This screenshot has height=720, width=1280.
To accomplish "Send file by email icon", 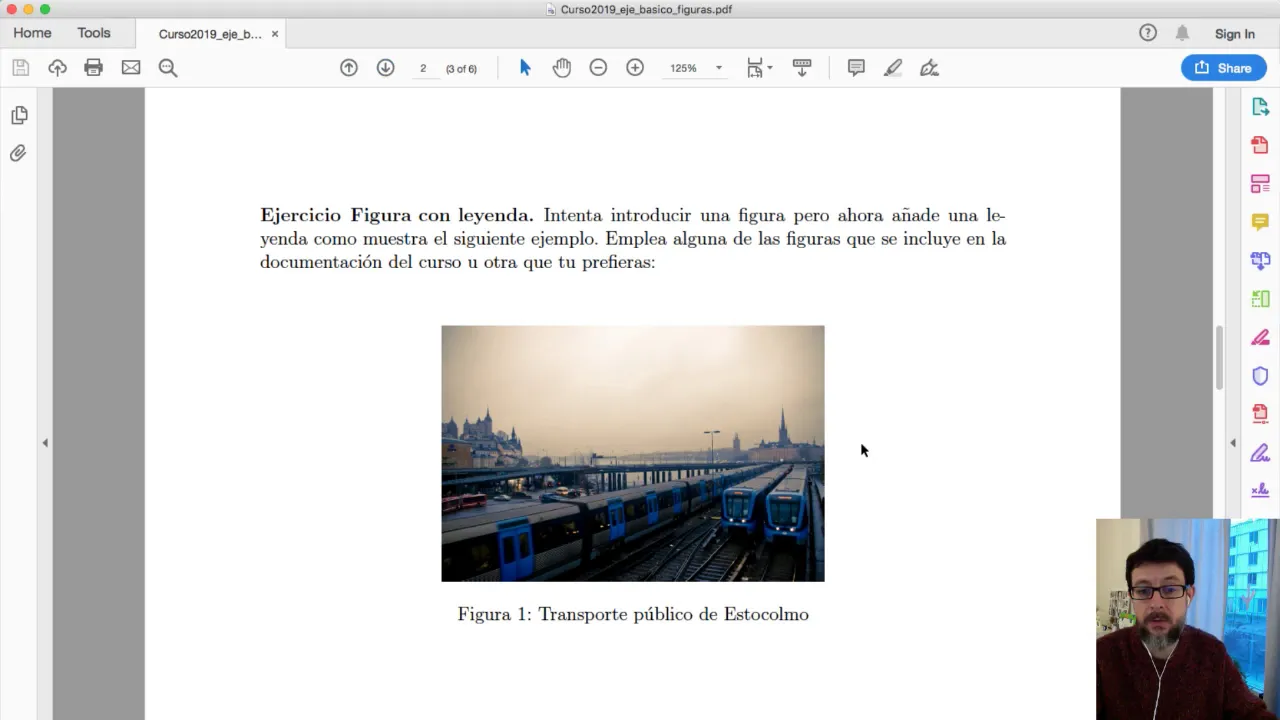I will pos(131,68).
